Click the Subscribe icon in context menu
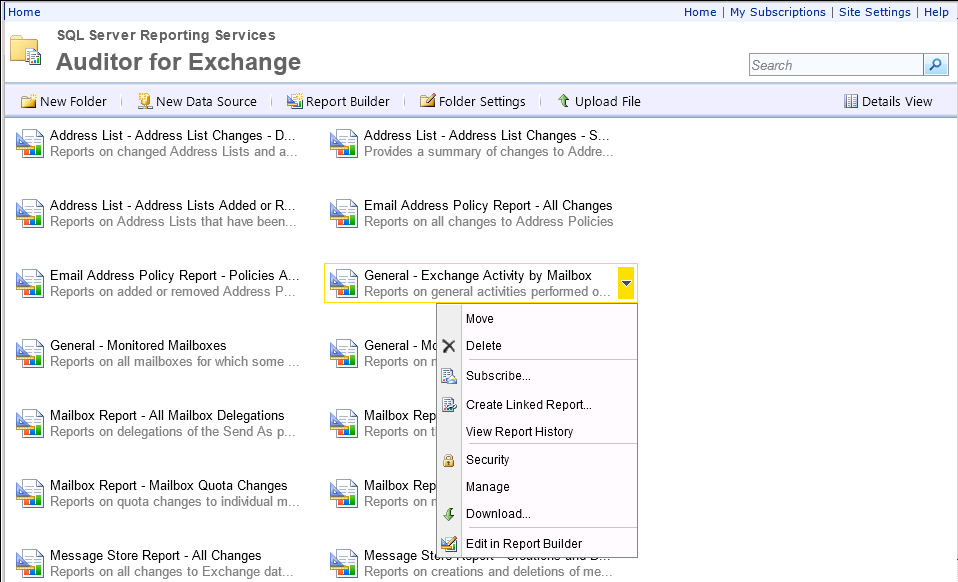958x582 pixels. pos(449,376)
